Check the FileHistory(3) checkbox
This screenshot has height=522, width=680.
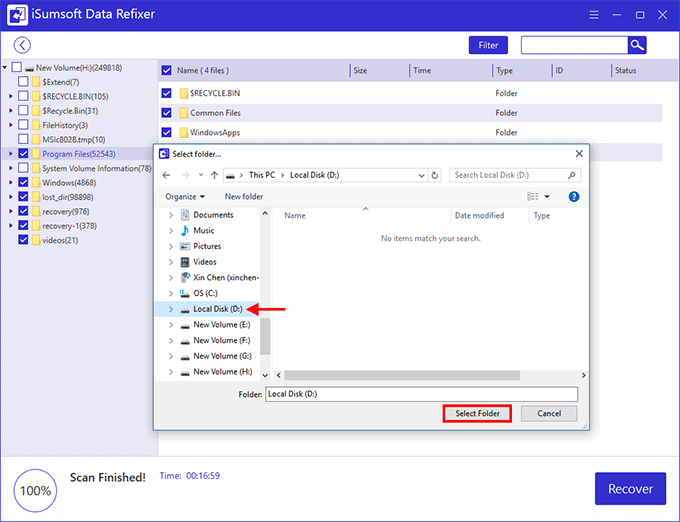23,125
